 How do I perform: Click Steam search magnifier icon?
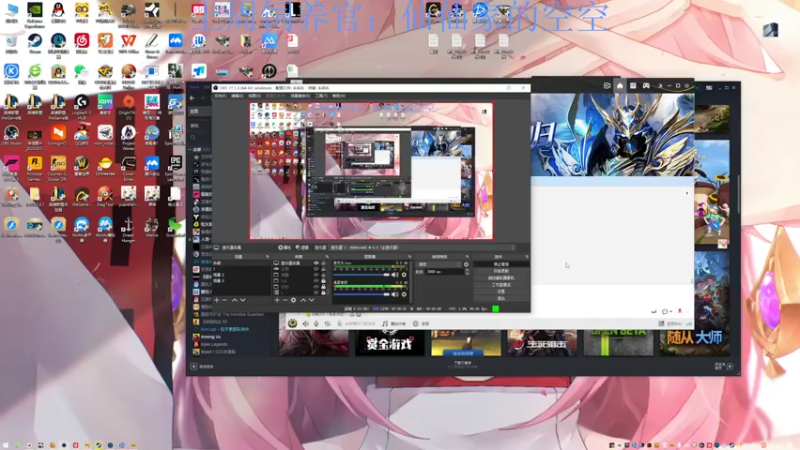click(193, 137)
